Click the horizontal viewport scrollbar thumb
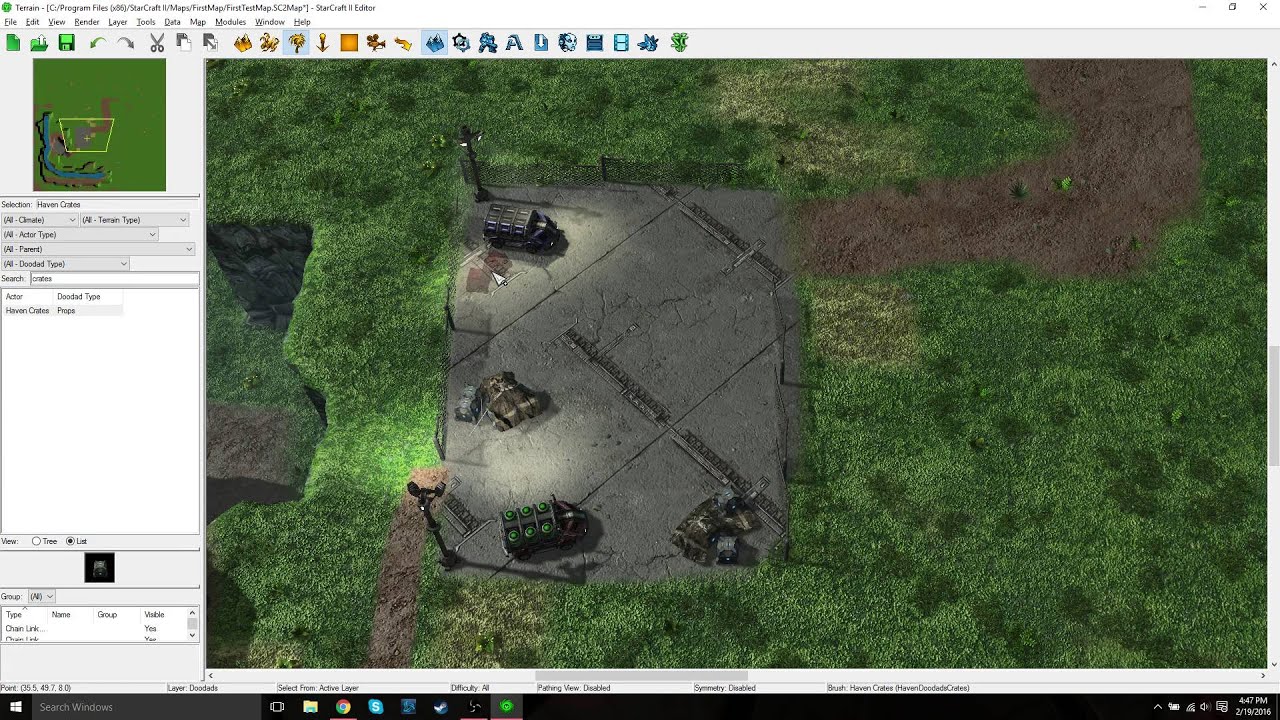The height and width of the screenshot is (720, 1280). [641, 676]
